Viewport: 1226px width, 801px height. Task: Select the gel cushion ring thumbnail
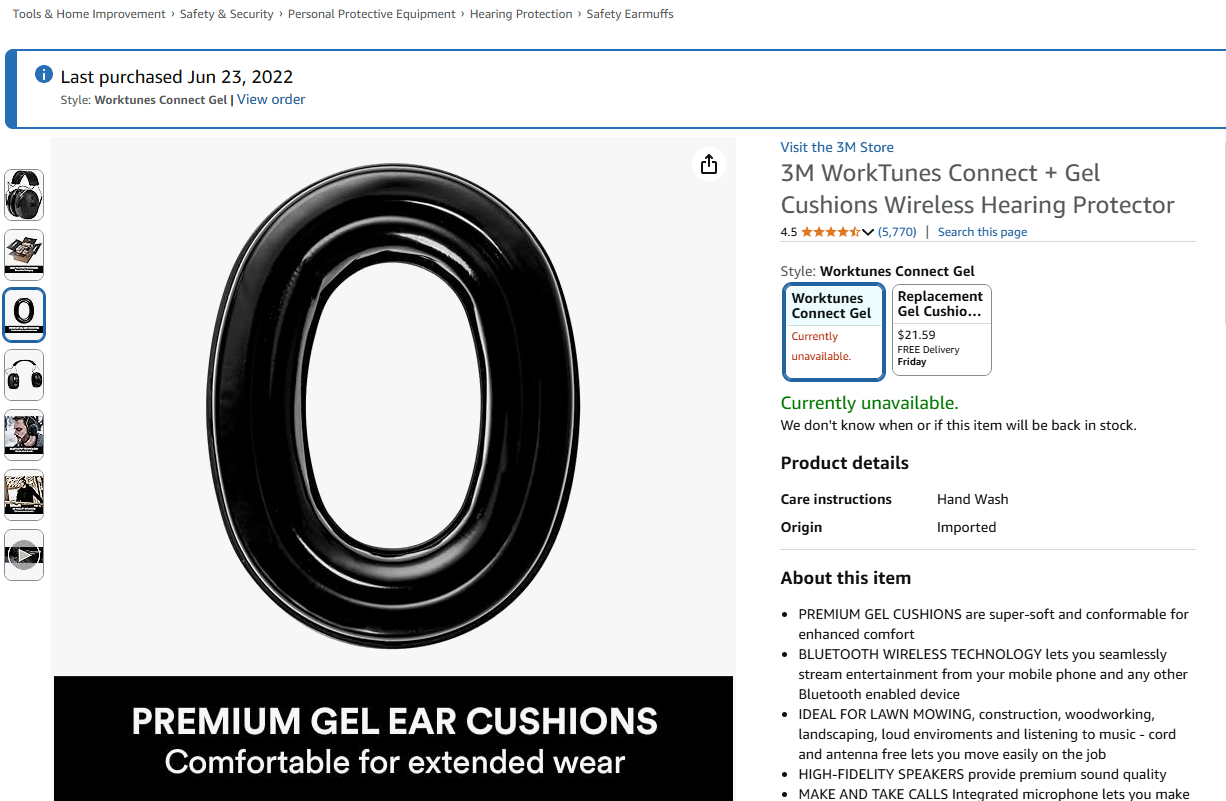24,315
